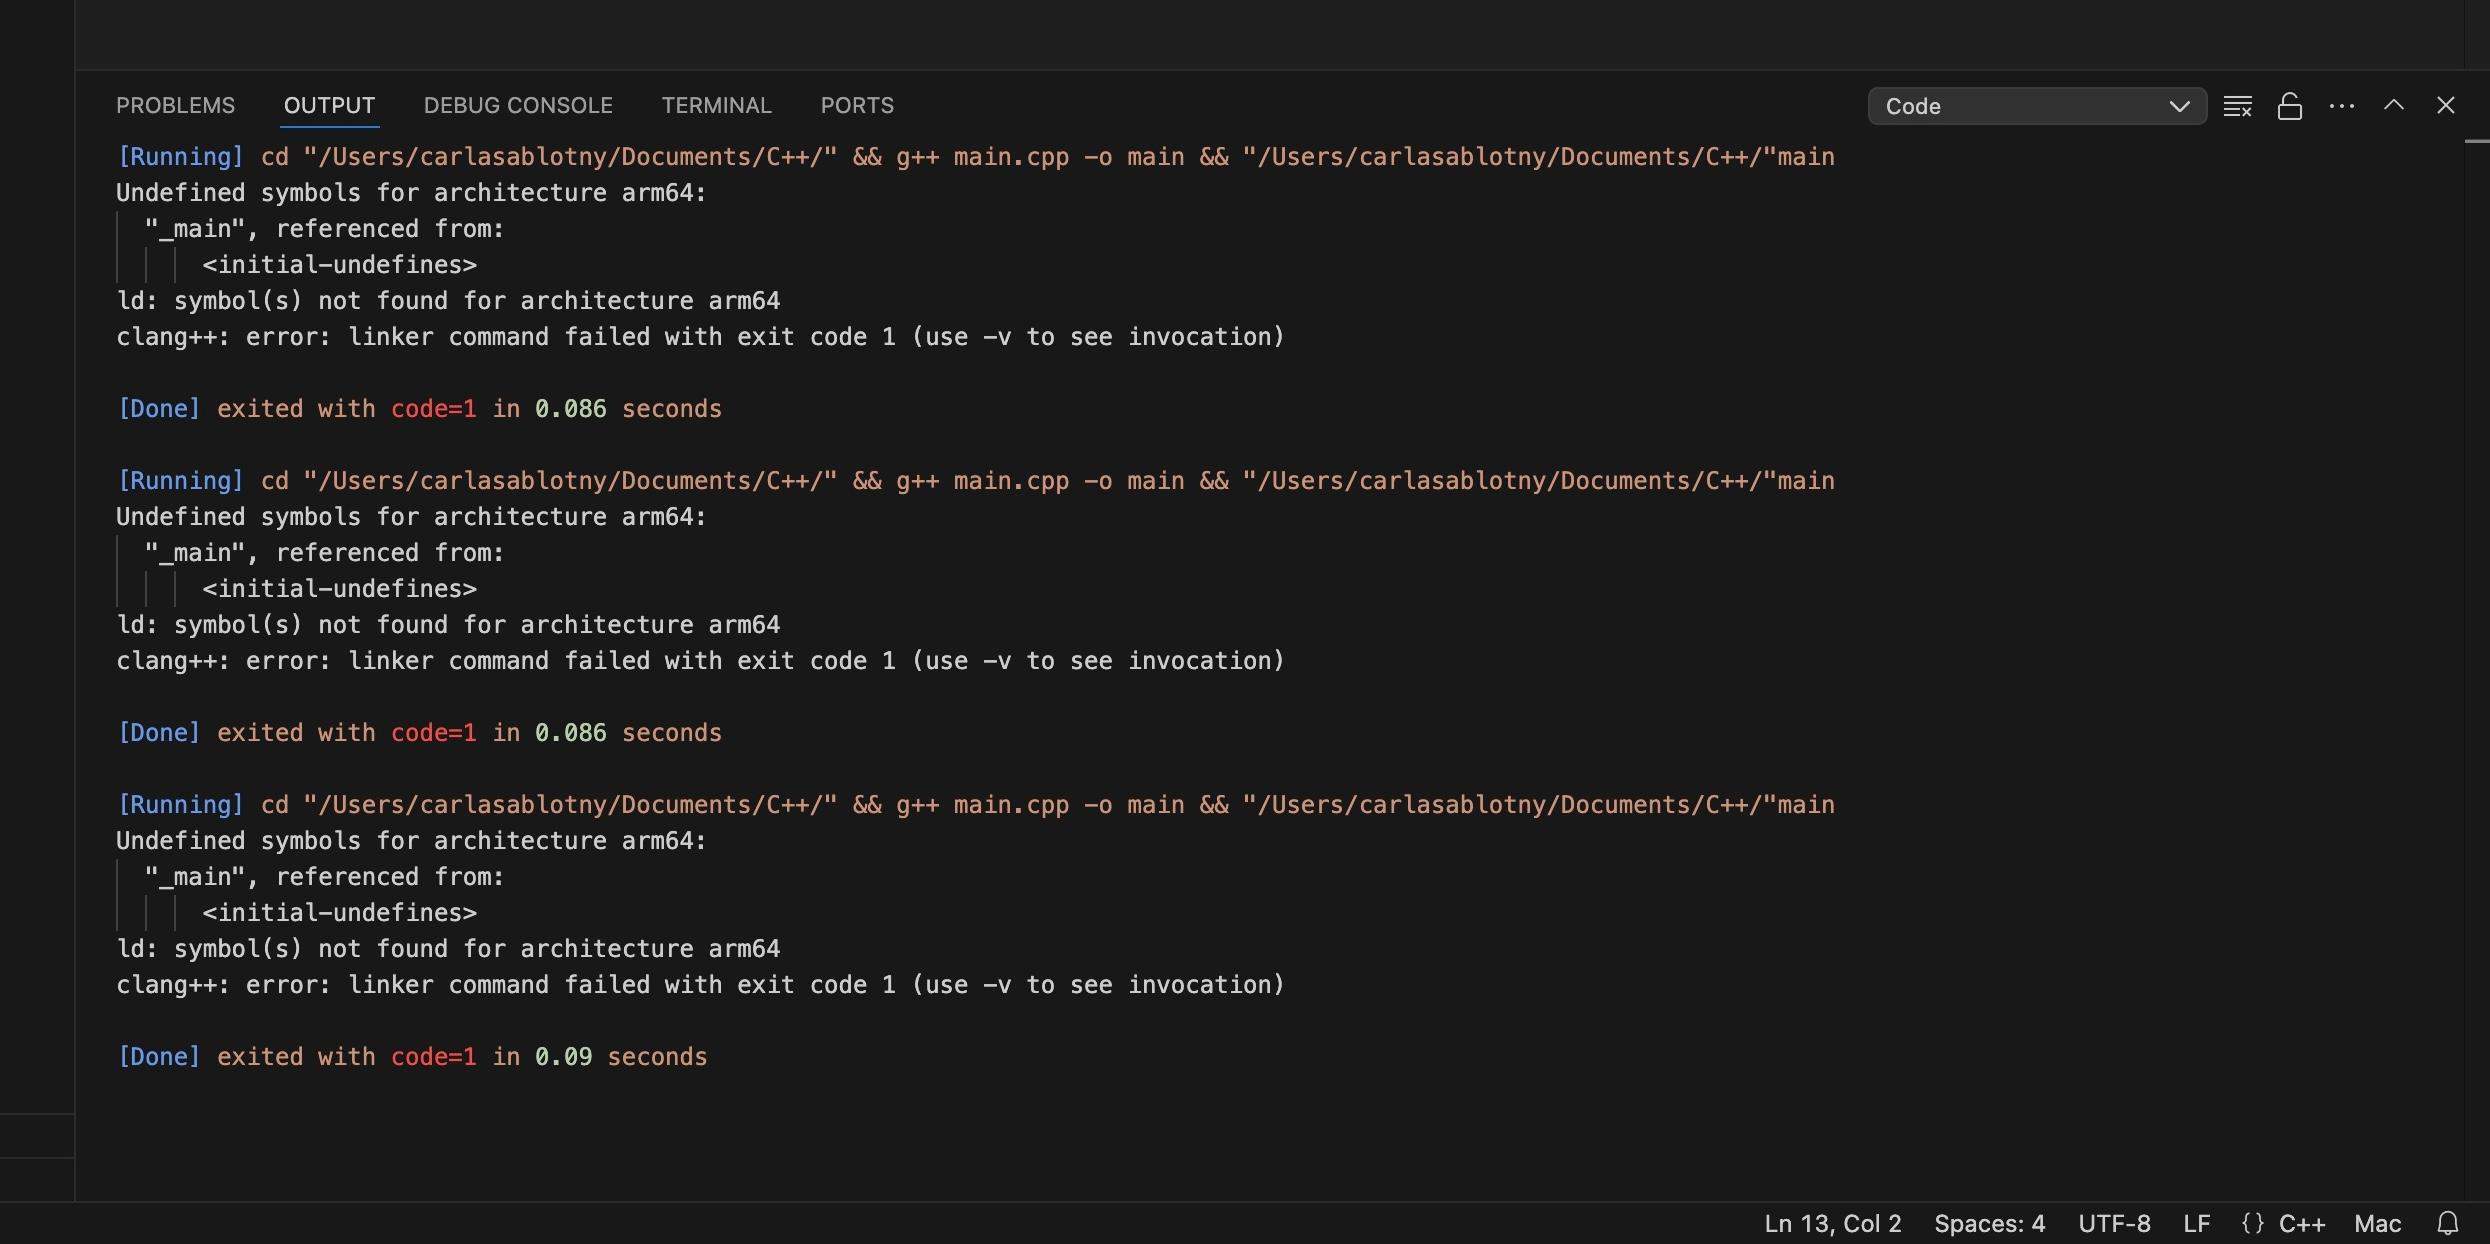Image resolution: width=2490 pixels, height=1244 pixels.
Task: Change end-of-line sequence via LF
Action: tap(2197, 1222)
